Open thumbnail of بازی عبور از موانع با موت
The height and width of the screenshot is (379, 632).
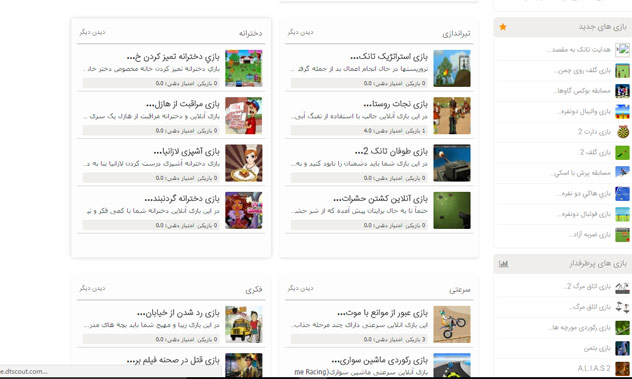pos(452,324)
